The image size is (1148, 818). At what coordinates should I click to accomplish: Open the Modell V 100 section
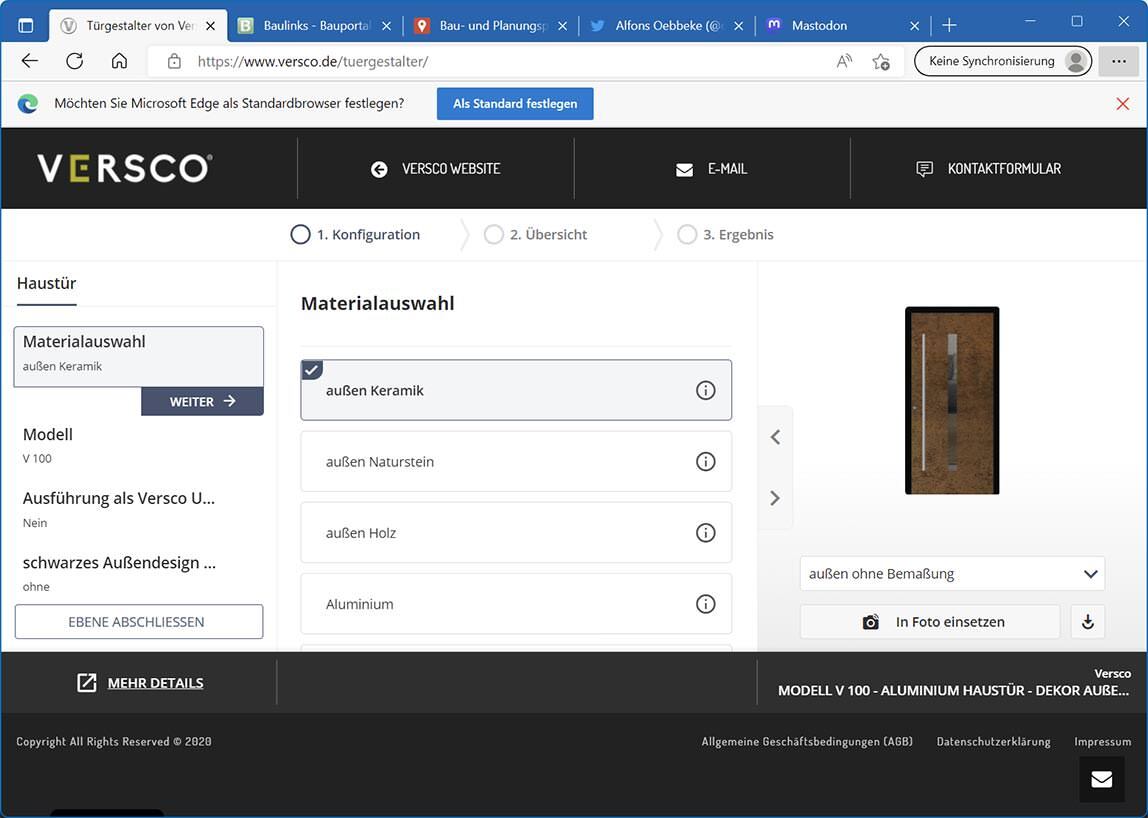138,445
